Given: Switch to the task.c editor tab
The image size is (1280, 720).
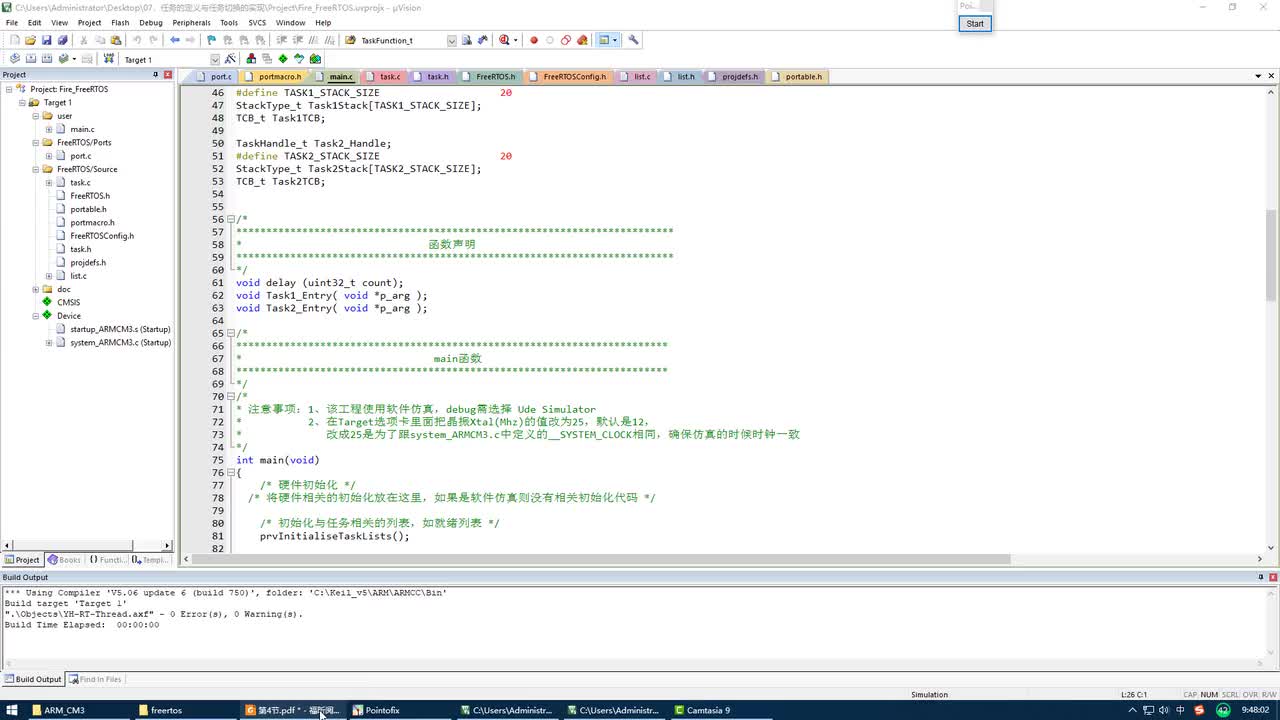Looking at the screenshot, I should (x=385, y=76).
